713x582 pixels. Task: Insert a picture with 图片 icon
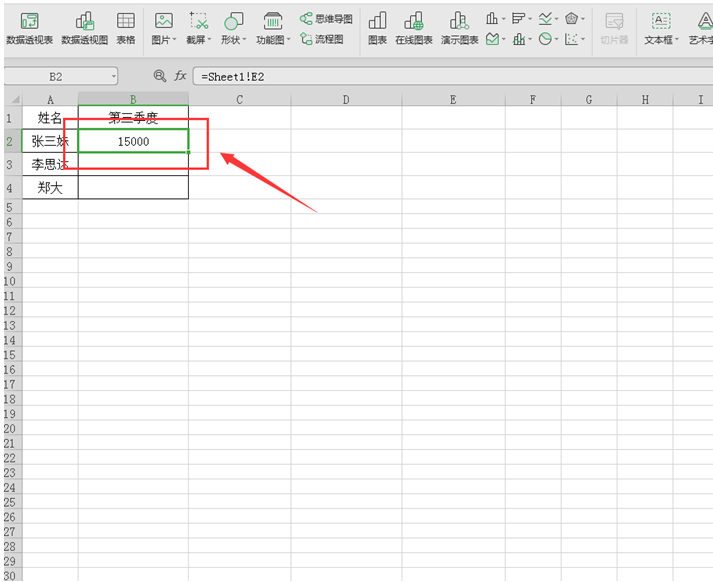pos(163,21)
